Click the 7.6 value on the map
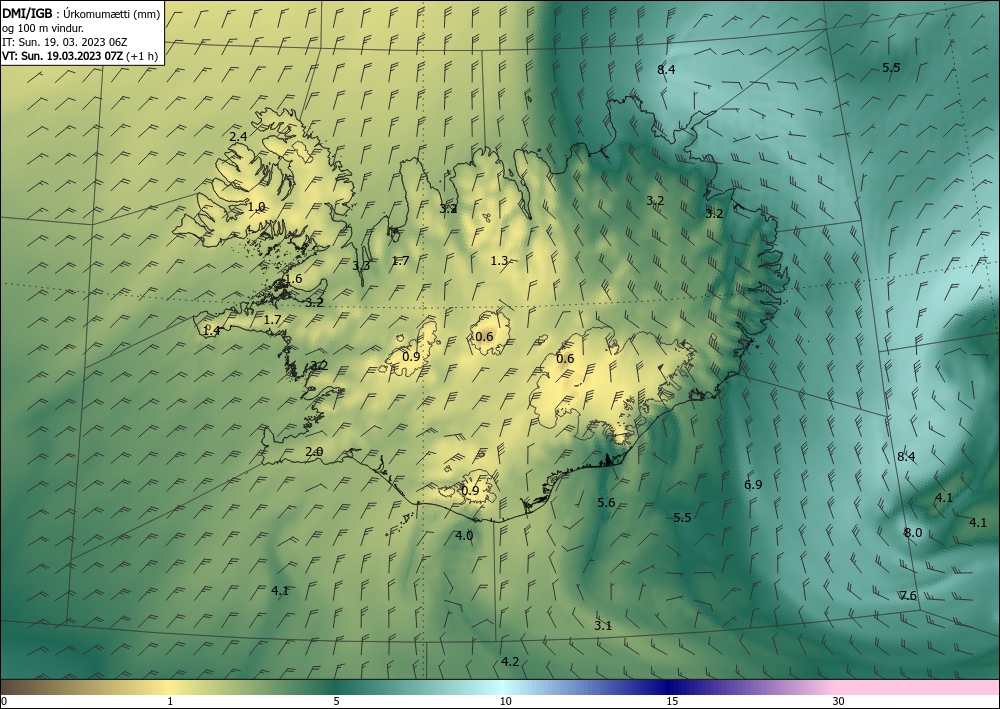1000x709 pixels. click(x=908, y=596)
